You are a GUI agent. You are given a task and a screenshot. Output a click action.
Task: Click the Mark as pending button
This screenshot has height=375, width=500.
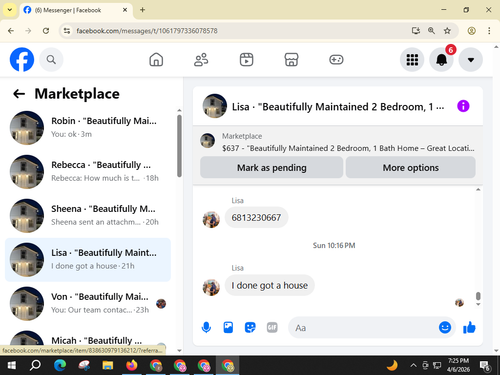click(271, 168)
